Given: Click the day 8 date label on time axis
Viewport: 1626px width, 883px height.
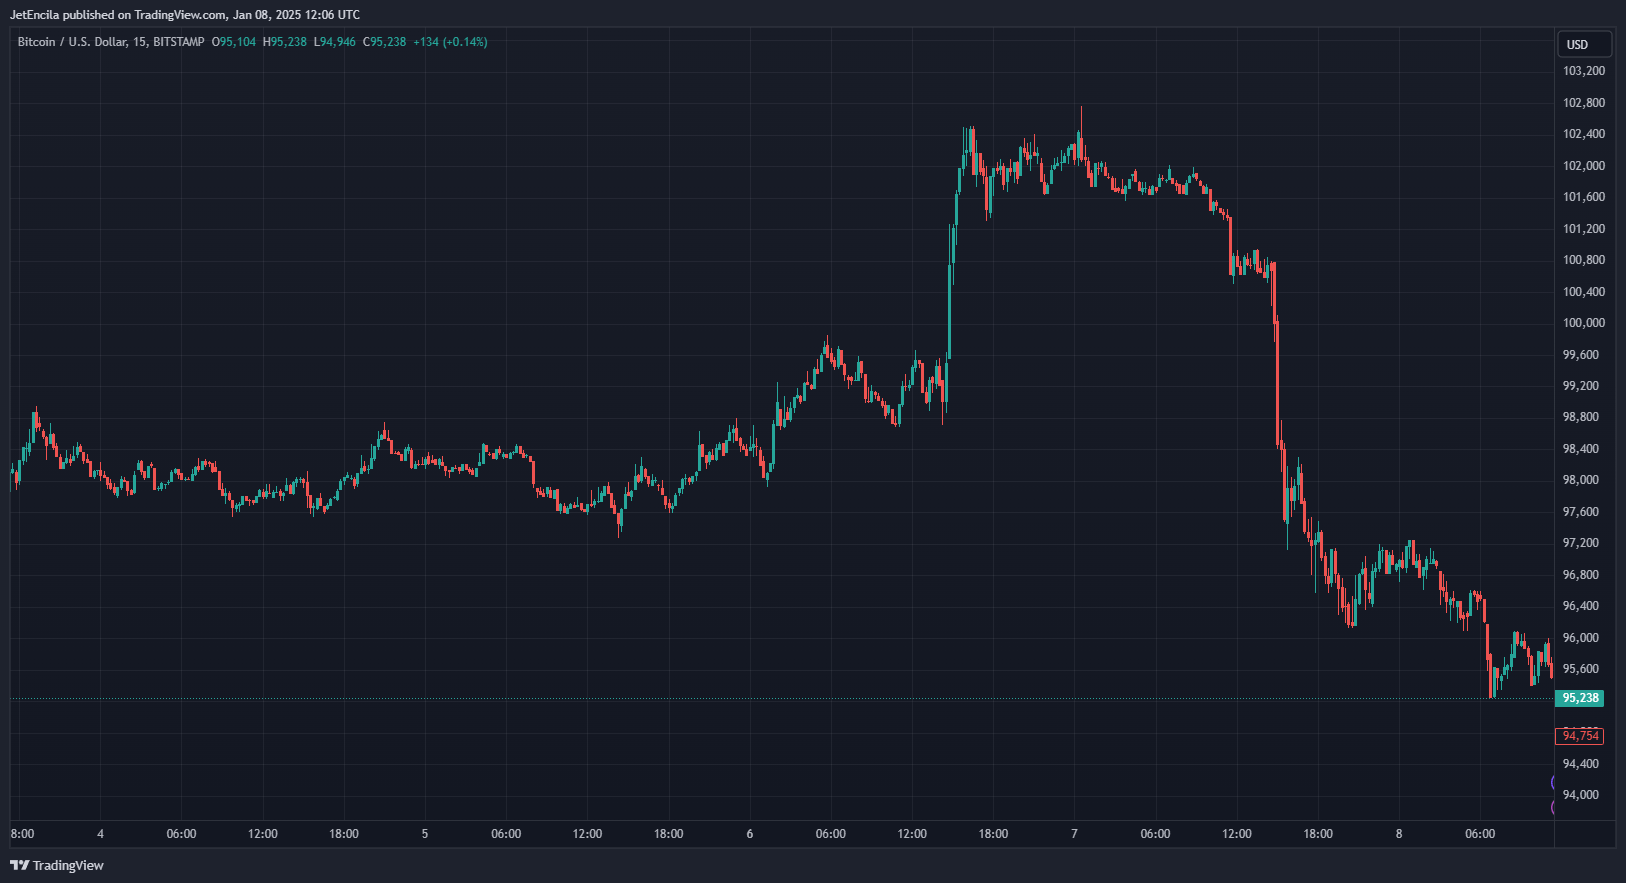Looking at the screenshot, I should pos(1399,834).
